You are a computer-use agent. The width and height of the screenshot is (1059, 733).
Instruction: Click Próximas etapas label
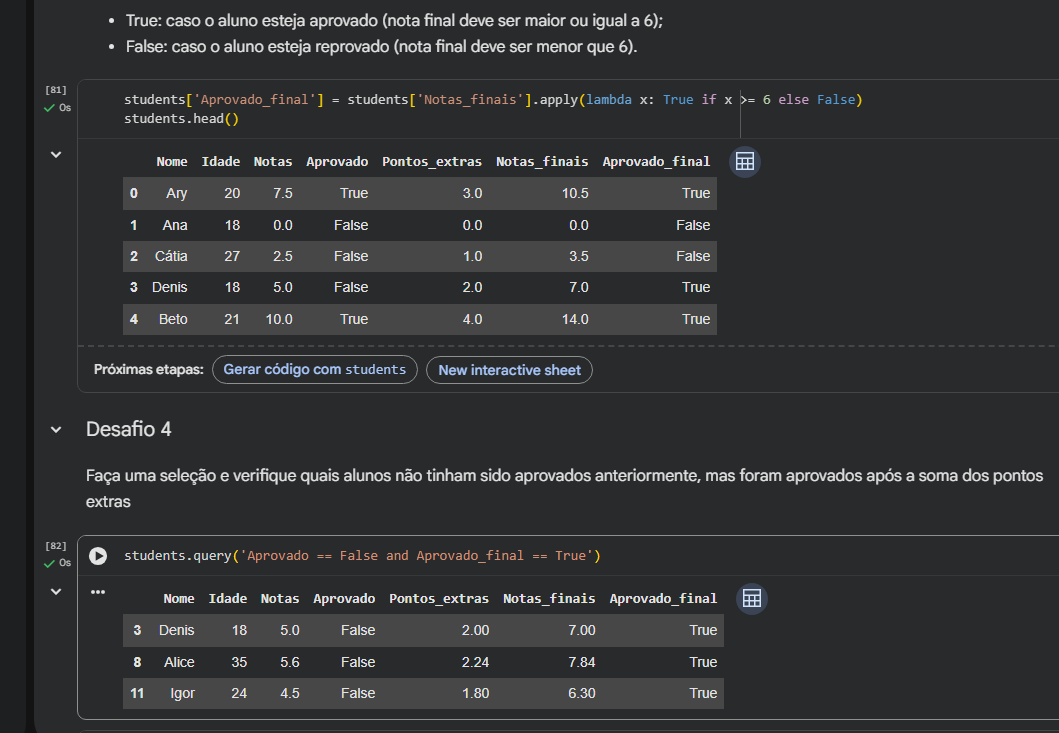[x=149, y=370]
